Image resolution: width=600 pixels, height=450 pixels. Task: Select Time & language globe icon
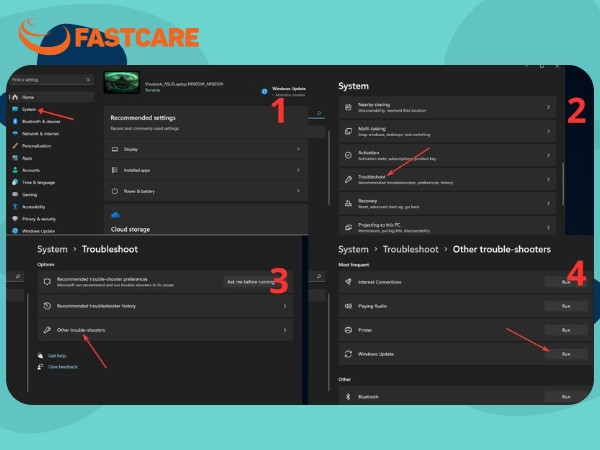[x=15, y=182]
